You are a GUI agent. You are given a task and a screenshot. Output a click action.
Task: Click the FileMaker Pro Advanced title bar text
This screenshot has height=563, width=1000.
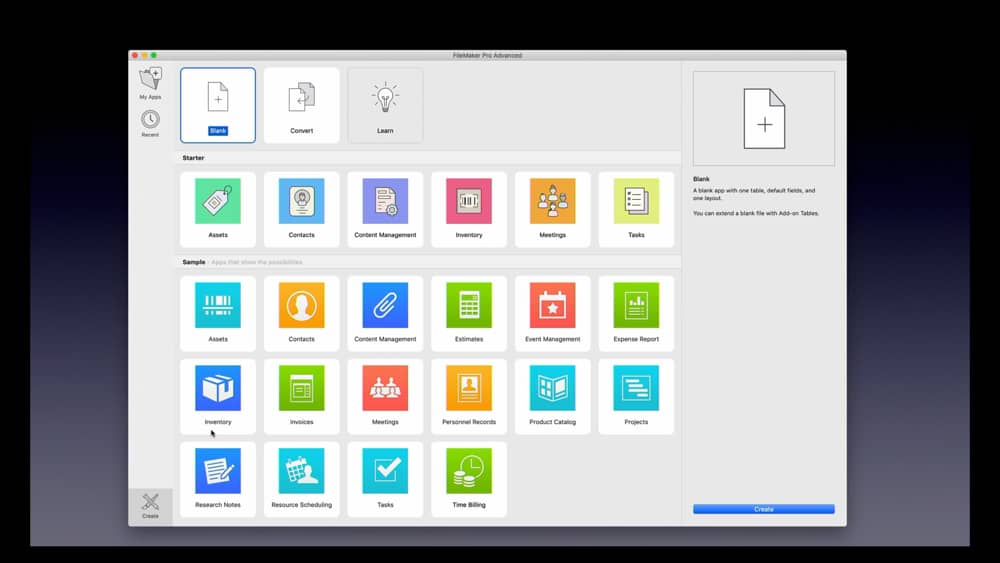(x=487, y=55)
